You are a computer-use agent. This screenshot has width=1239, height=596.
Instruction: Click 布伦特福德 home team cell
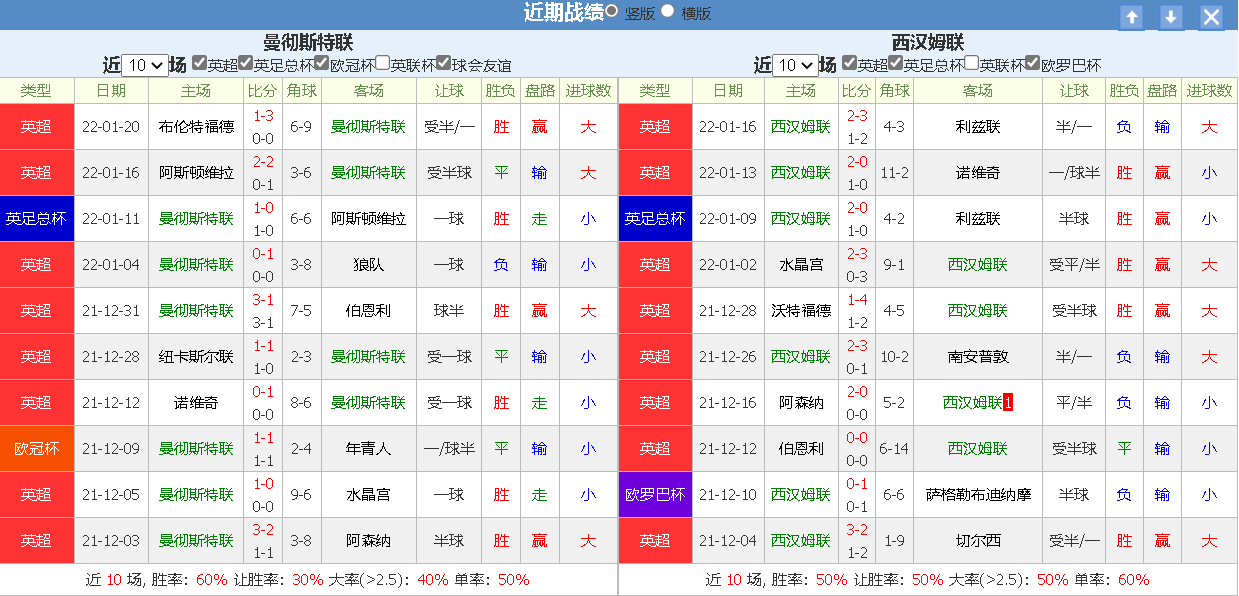[x=196, y=127]
